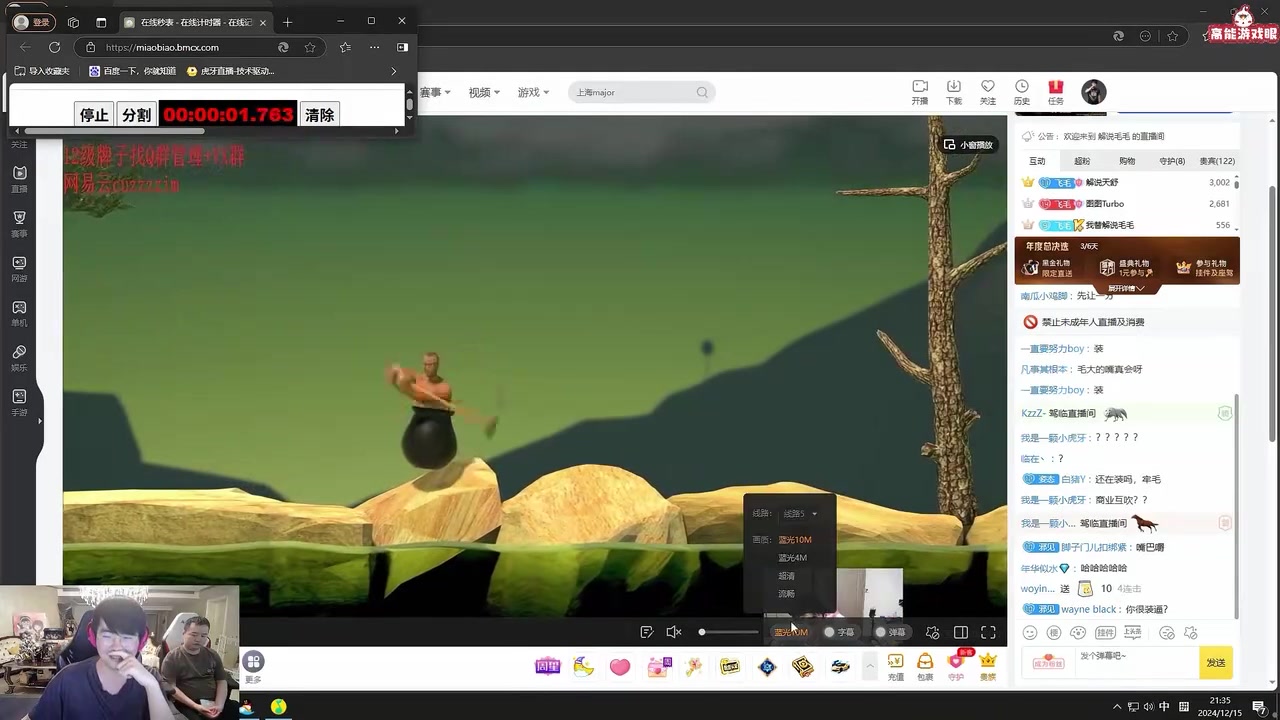1280x720 pixels.
Task: Unmute the player via speaker icon
Action: pyautogui.click(x=674, y=632)
